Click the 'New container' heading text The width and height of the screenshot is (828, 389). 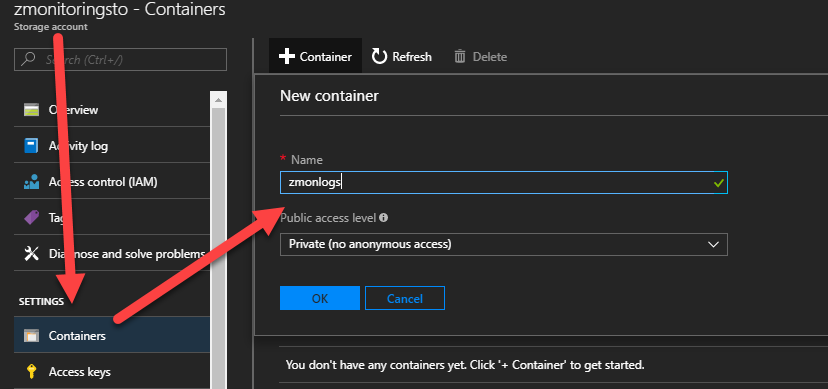329,96
